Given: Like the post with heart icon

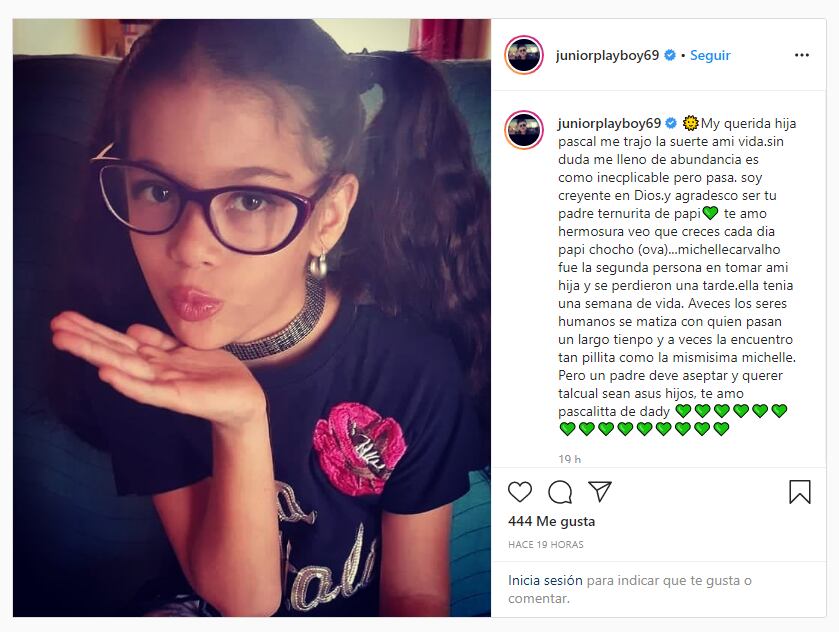Looking at the screenshot, I should (520, 491).
